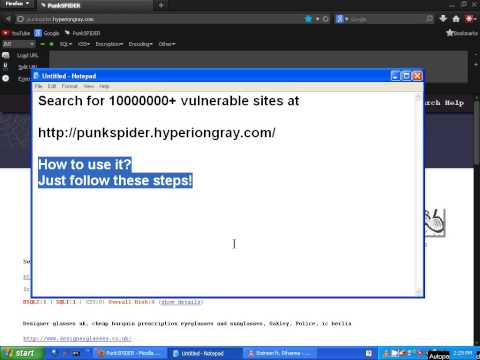Reload the page with the refresh icon

click(326, 19)
